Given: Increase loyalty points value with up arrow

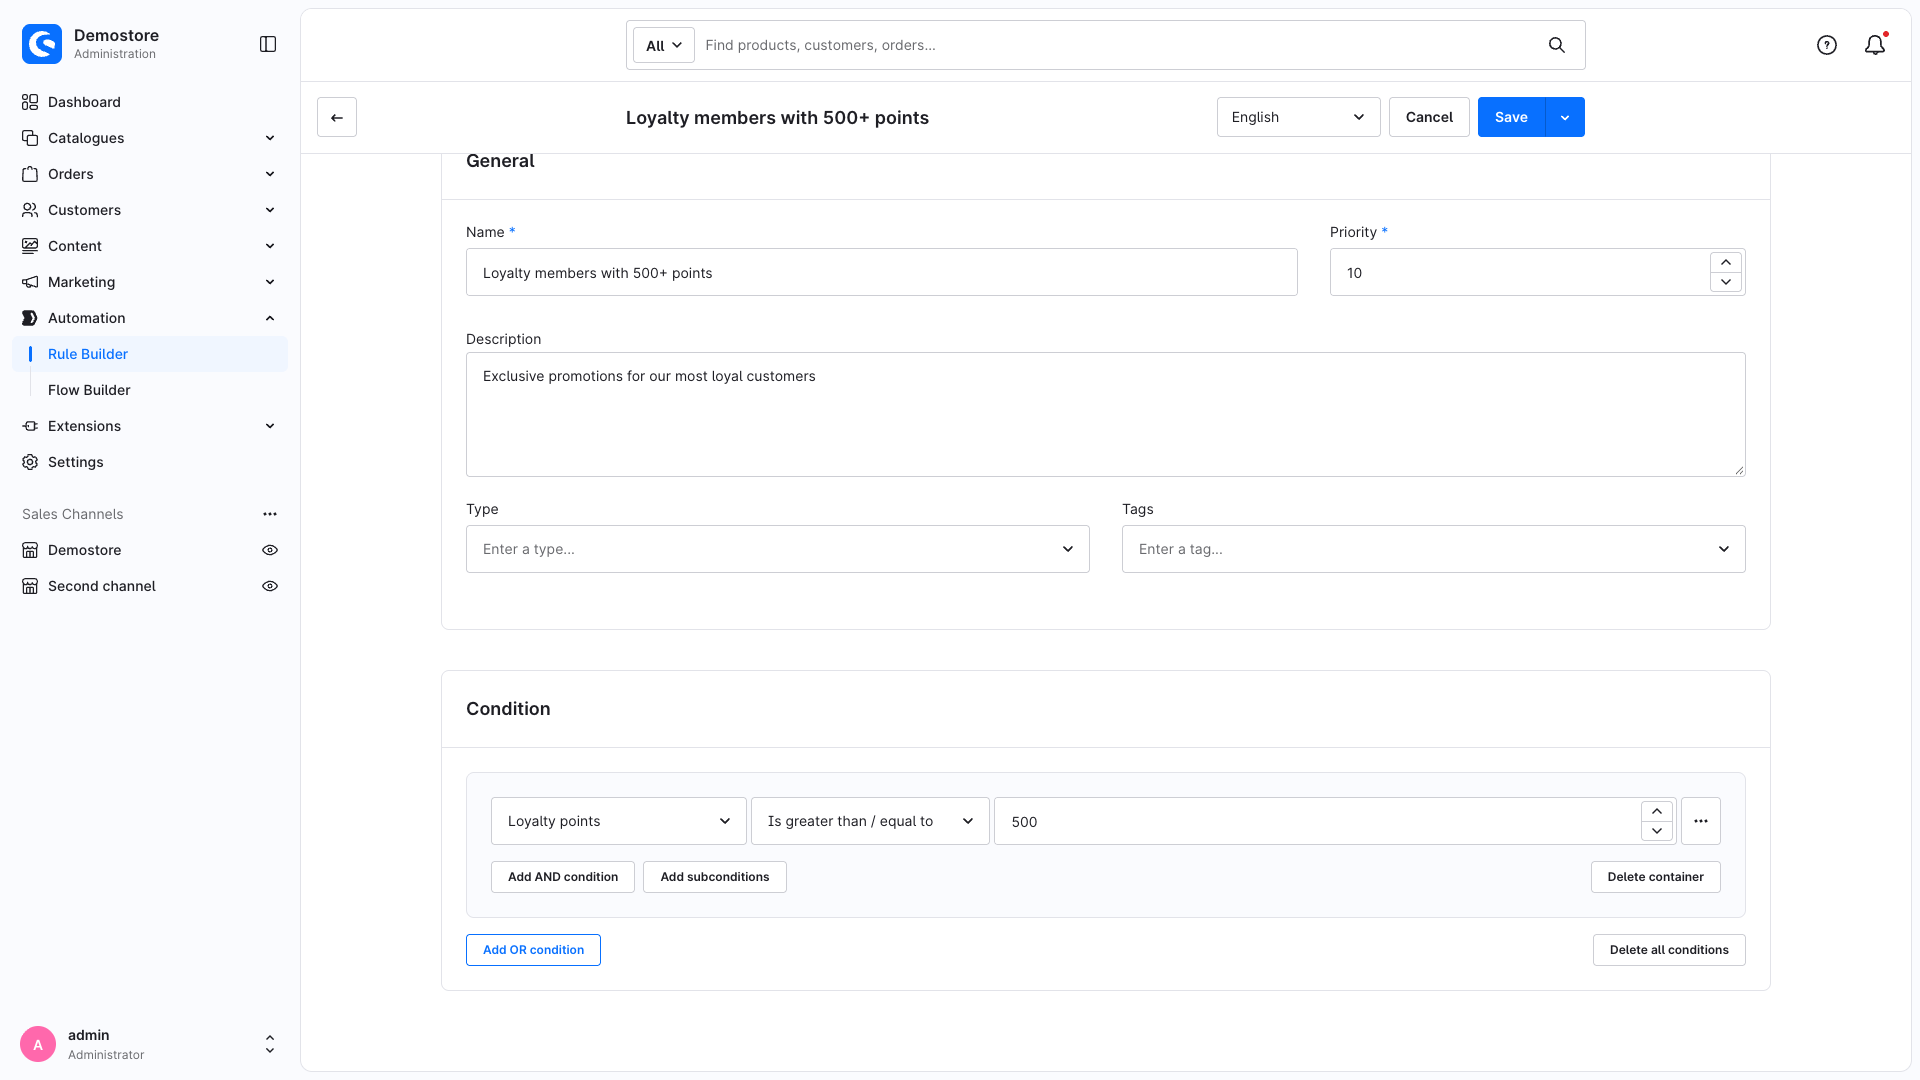Looking at the screenshot, I should [x=1657, y=811].
